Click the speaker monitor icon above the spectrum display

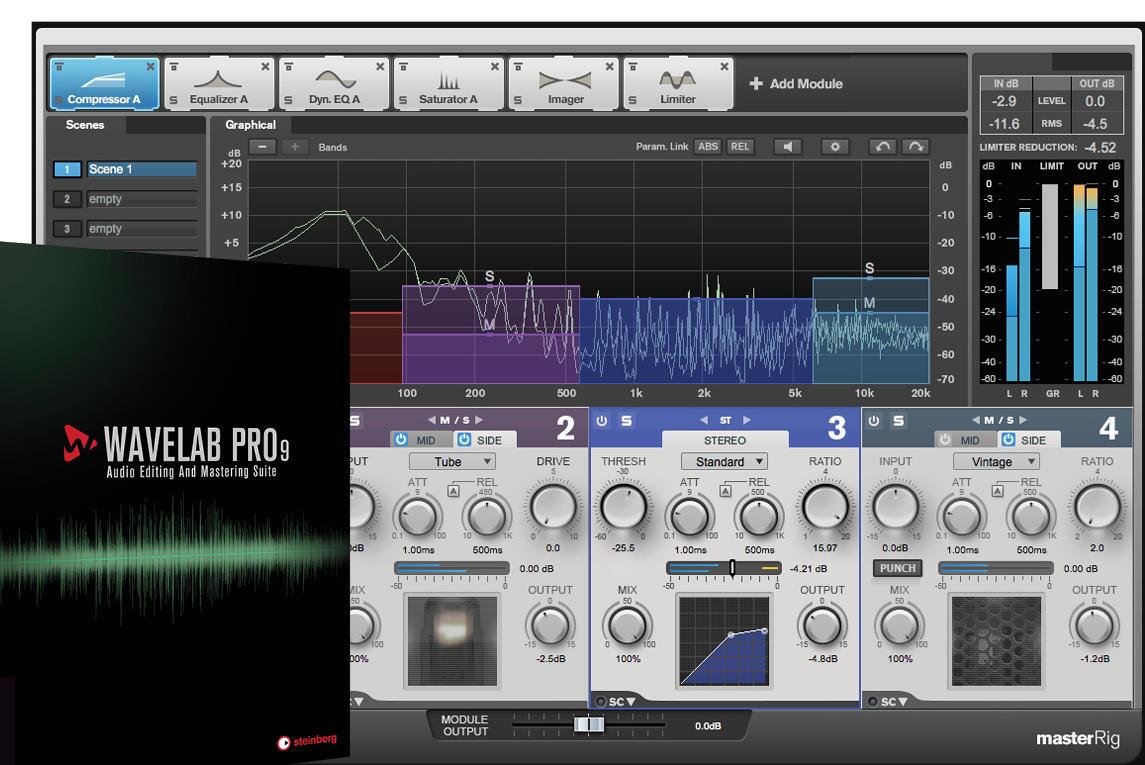(788, 147)
